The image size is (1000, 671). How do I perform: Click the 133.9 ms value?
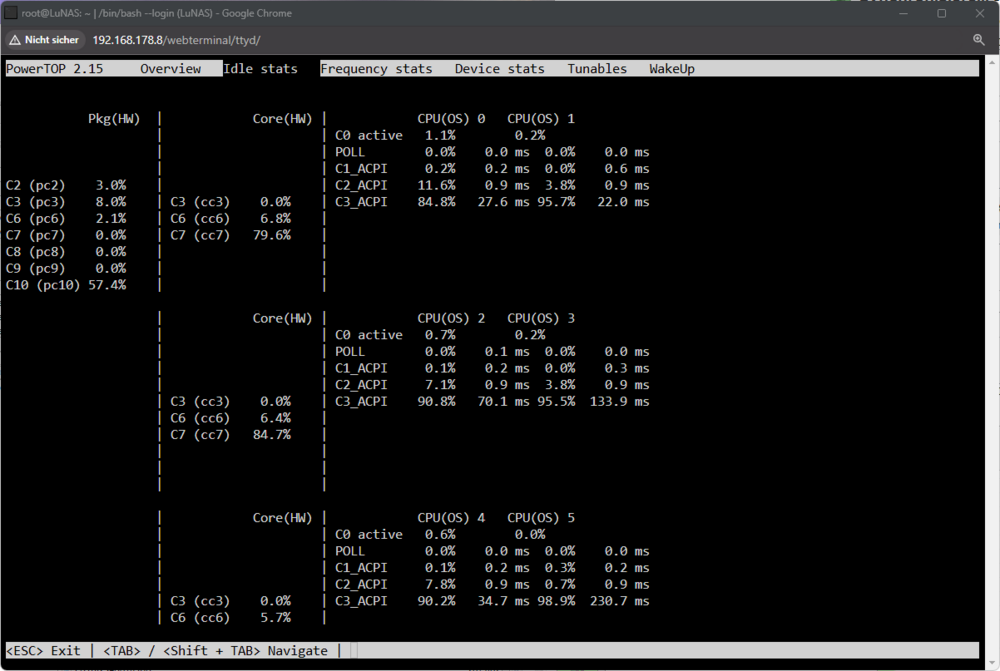619,401
